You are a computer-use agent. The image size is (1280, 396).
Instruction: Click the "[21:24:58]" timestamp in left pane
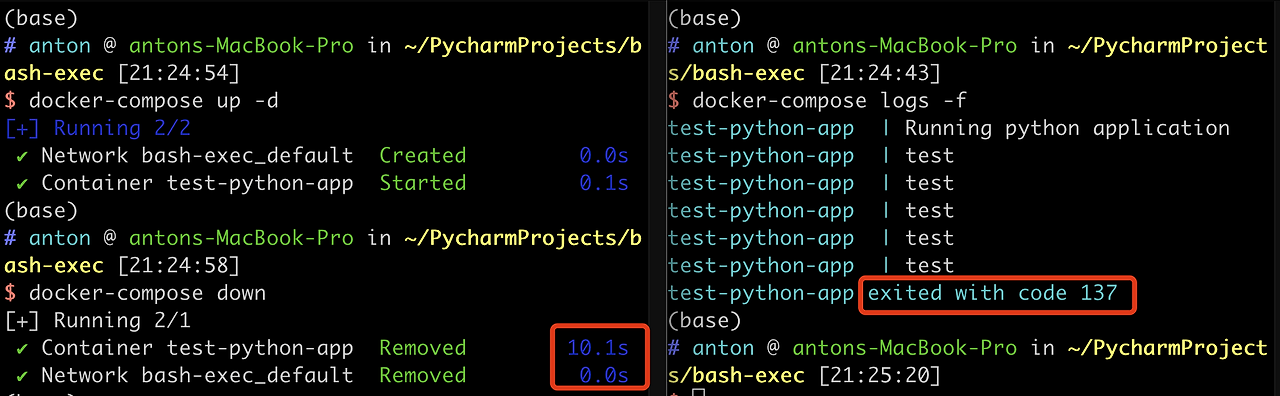[179, 266]
